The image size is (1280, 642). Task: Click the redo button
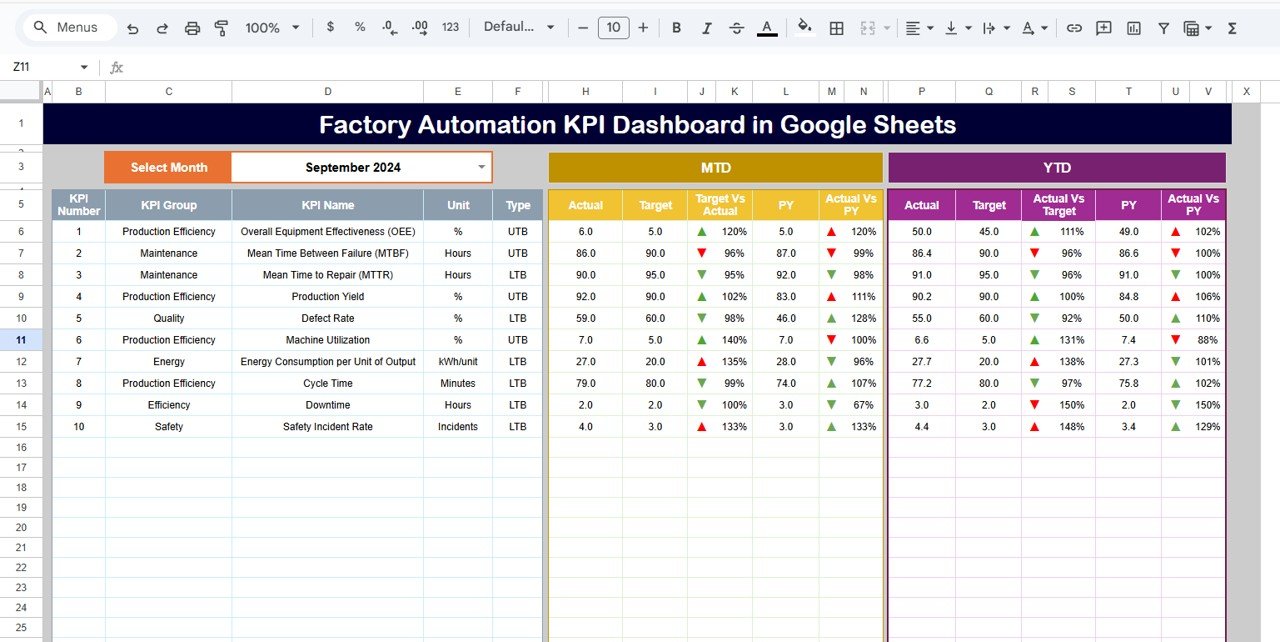point(162,27)
